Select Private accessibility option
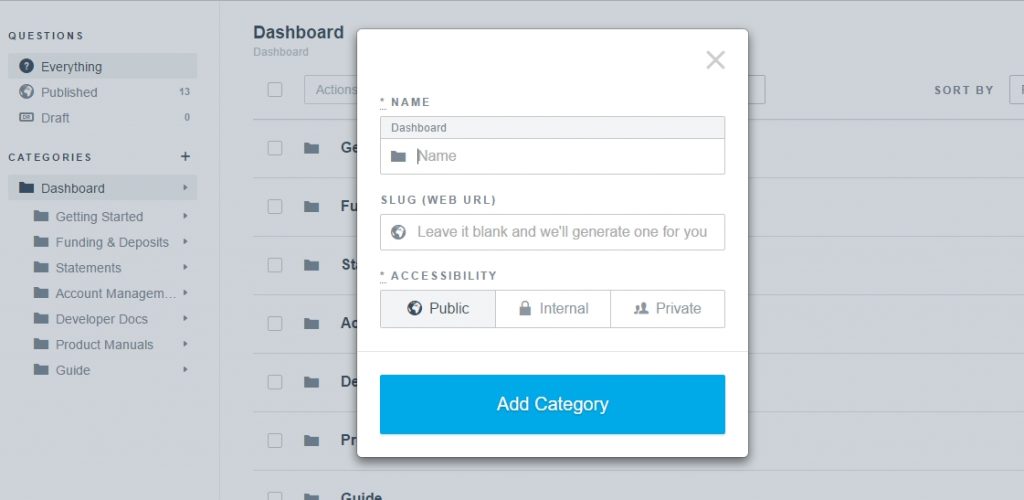Screen dimensions: 1024x500 667,309
